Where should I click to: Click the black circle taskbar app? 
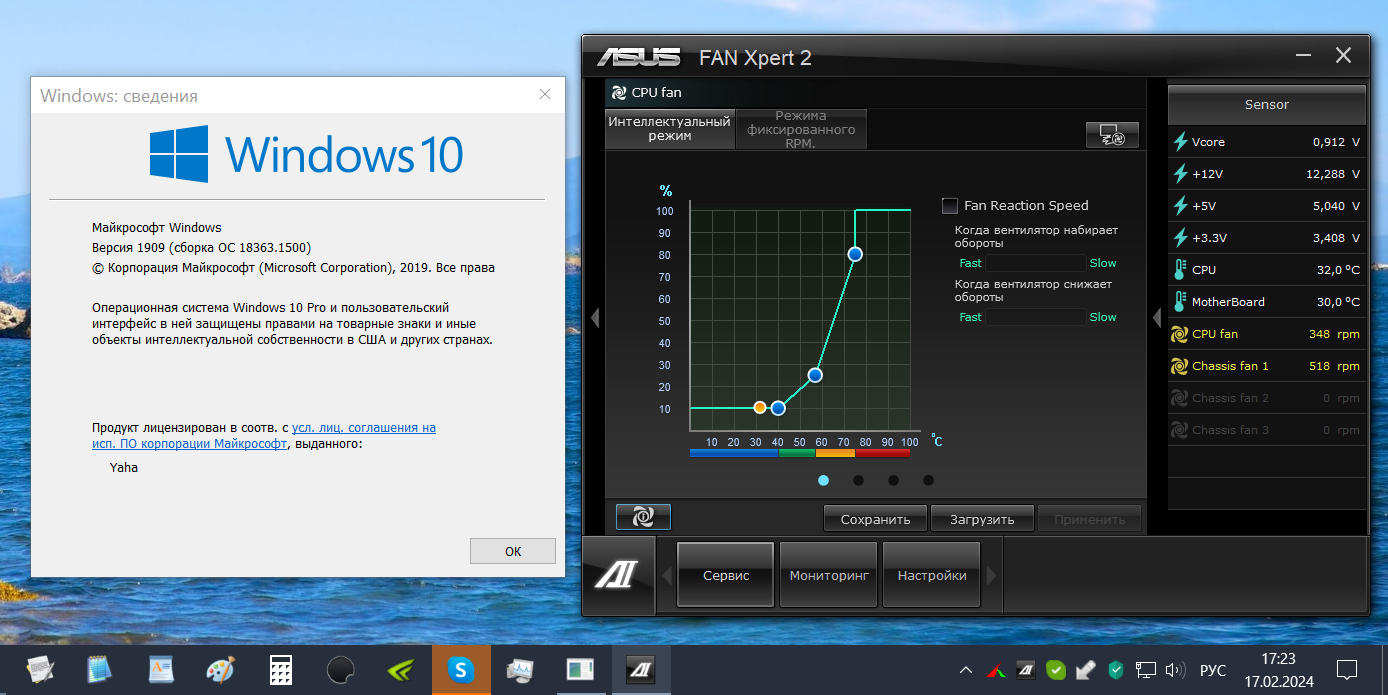pos(341,669)
